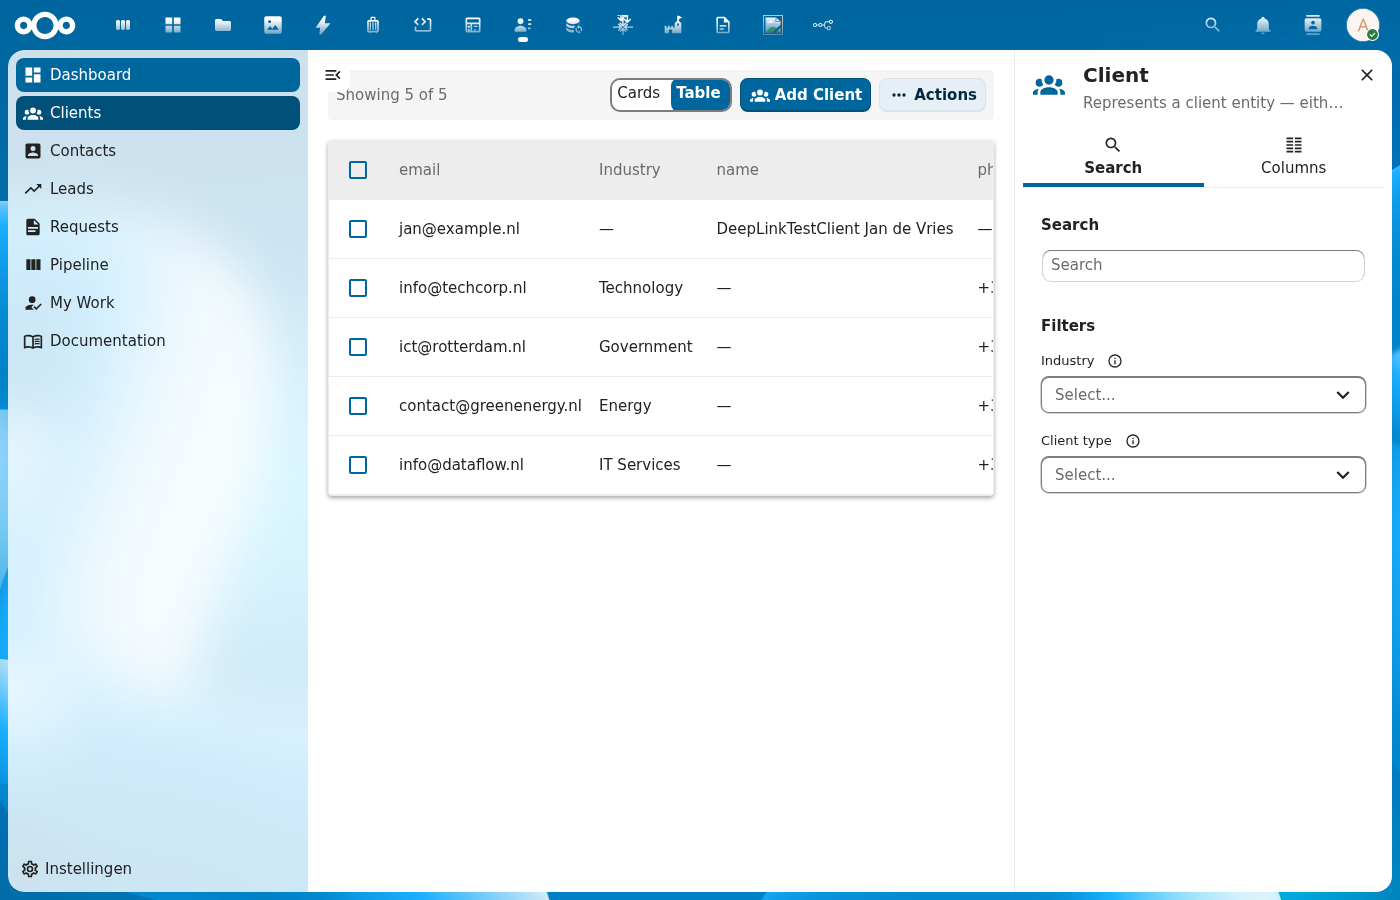Select the jan@example.nl row checkbox
1400x900 pixels.
tap(358, 229)
